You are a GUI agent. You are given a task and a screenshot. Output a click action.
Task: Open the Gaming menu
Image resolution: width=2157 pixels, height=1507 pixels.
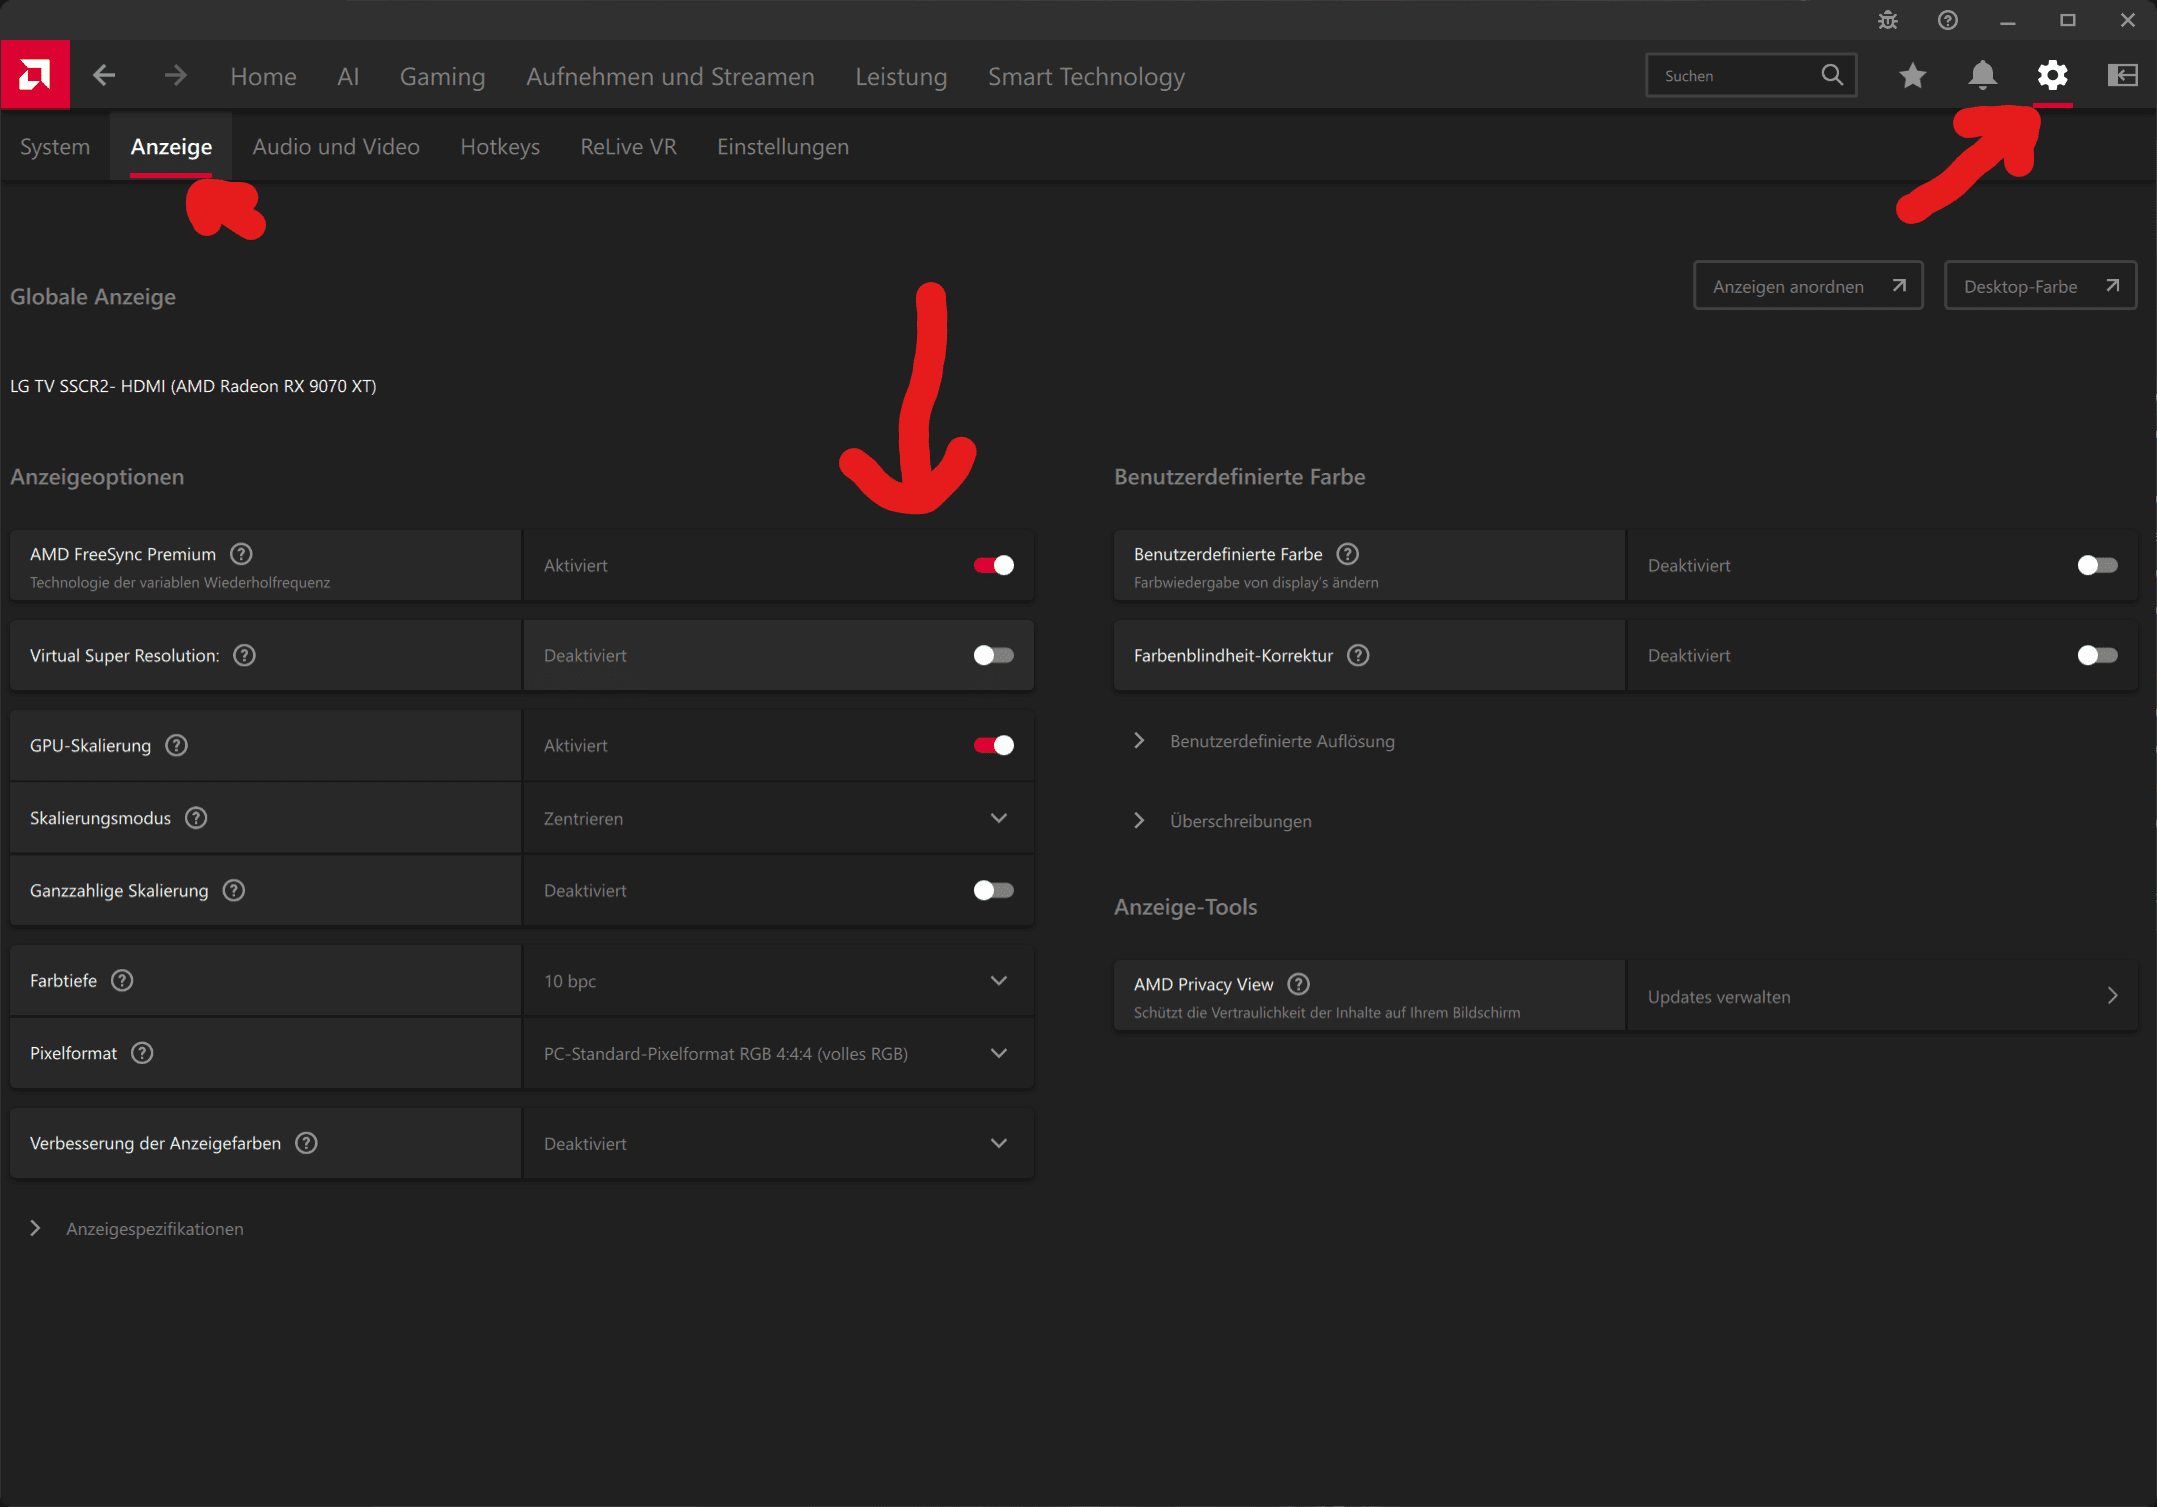442,77
